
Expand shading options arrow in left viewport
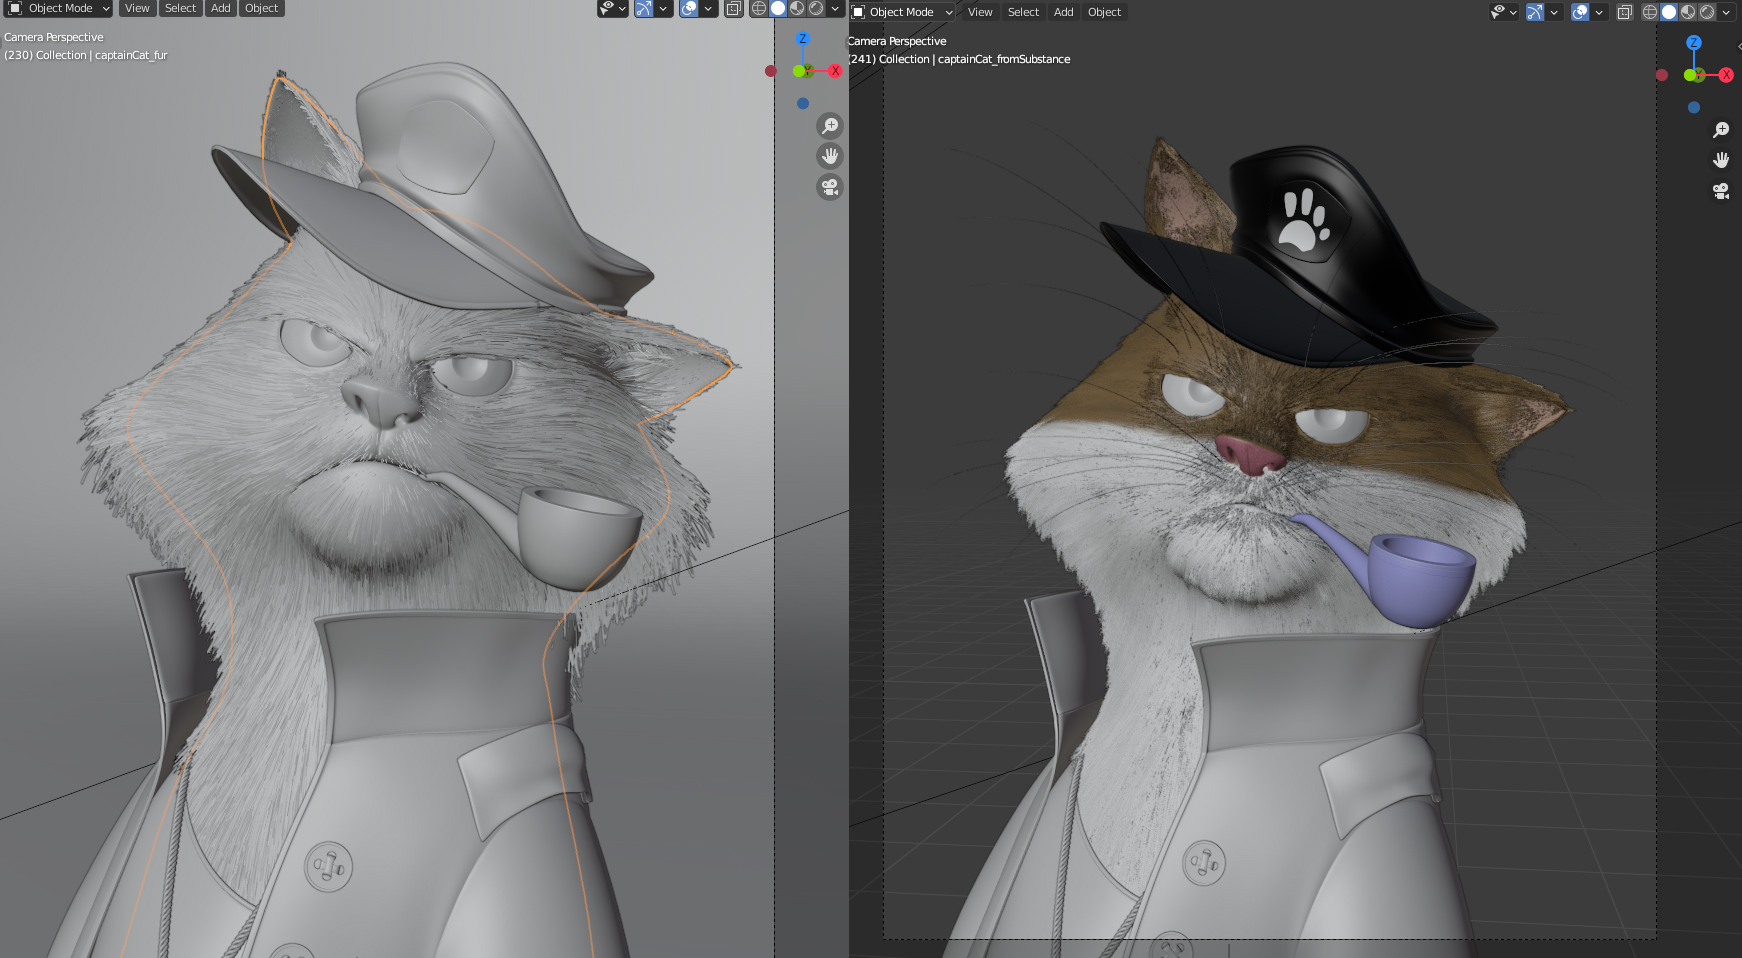tap(835, 8)
